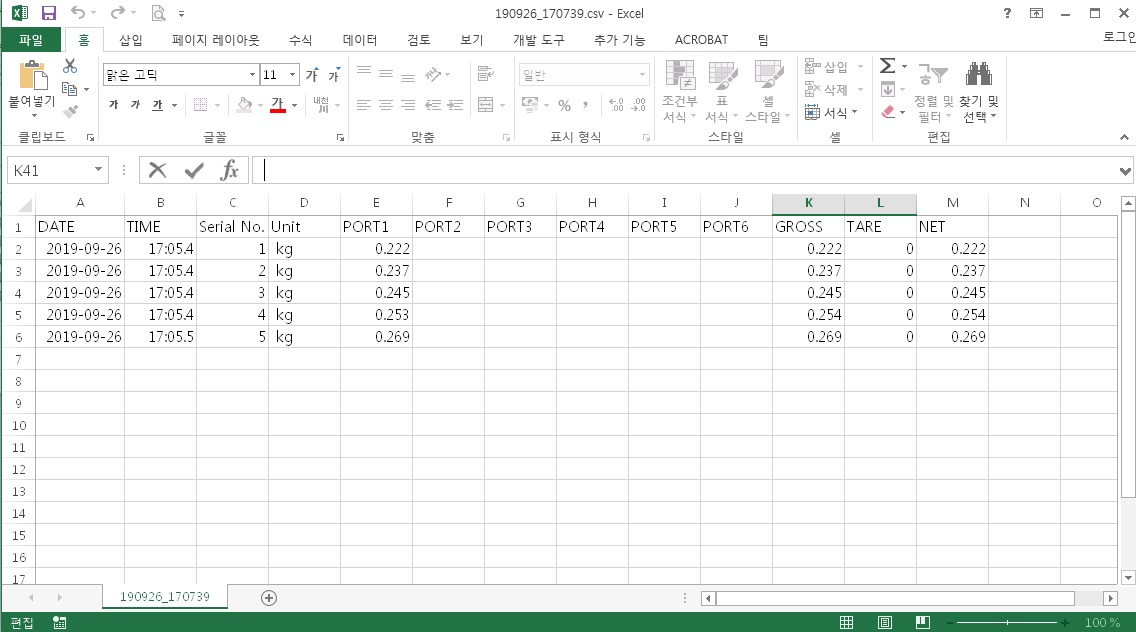
Task: Click the 로그인 sign-in link
Action: [1119, 37]
